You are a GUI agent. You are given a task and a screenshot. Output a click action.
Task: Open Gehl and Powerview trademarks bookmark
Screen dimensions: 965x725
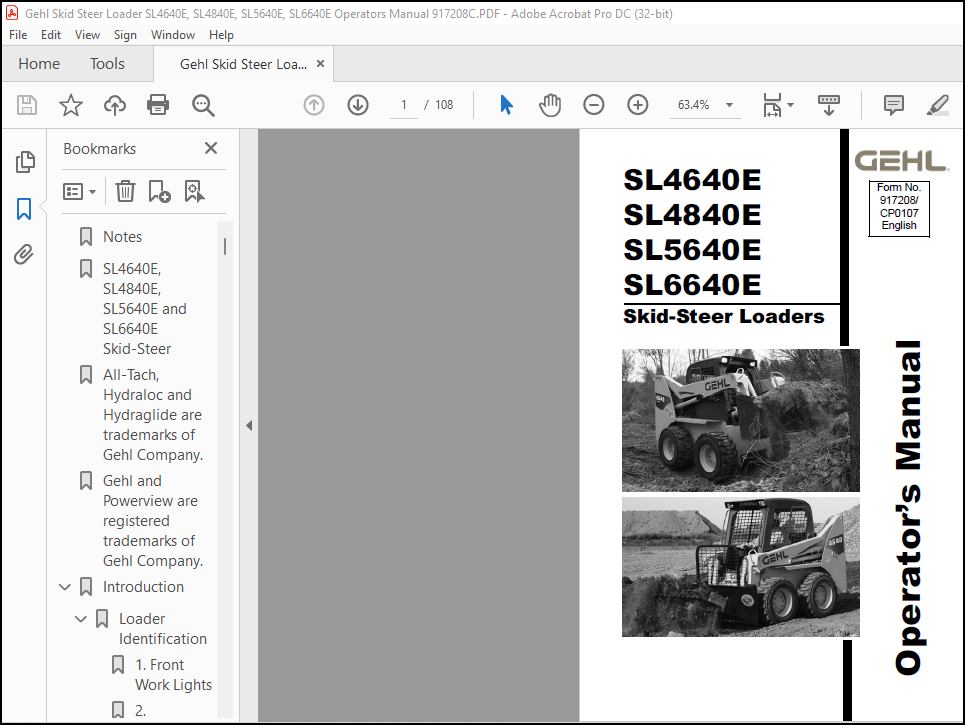(153, 521)
